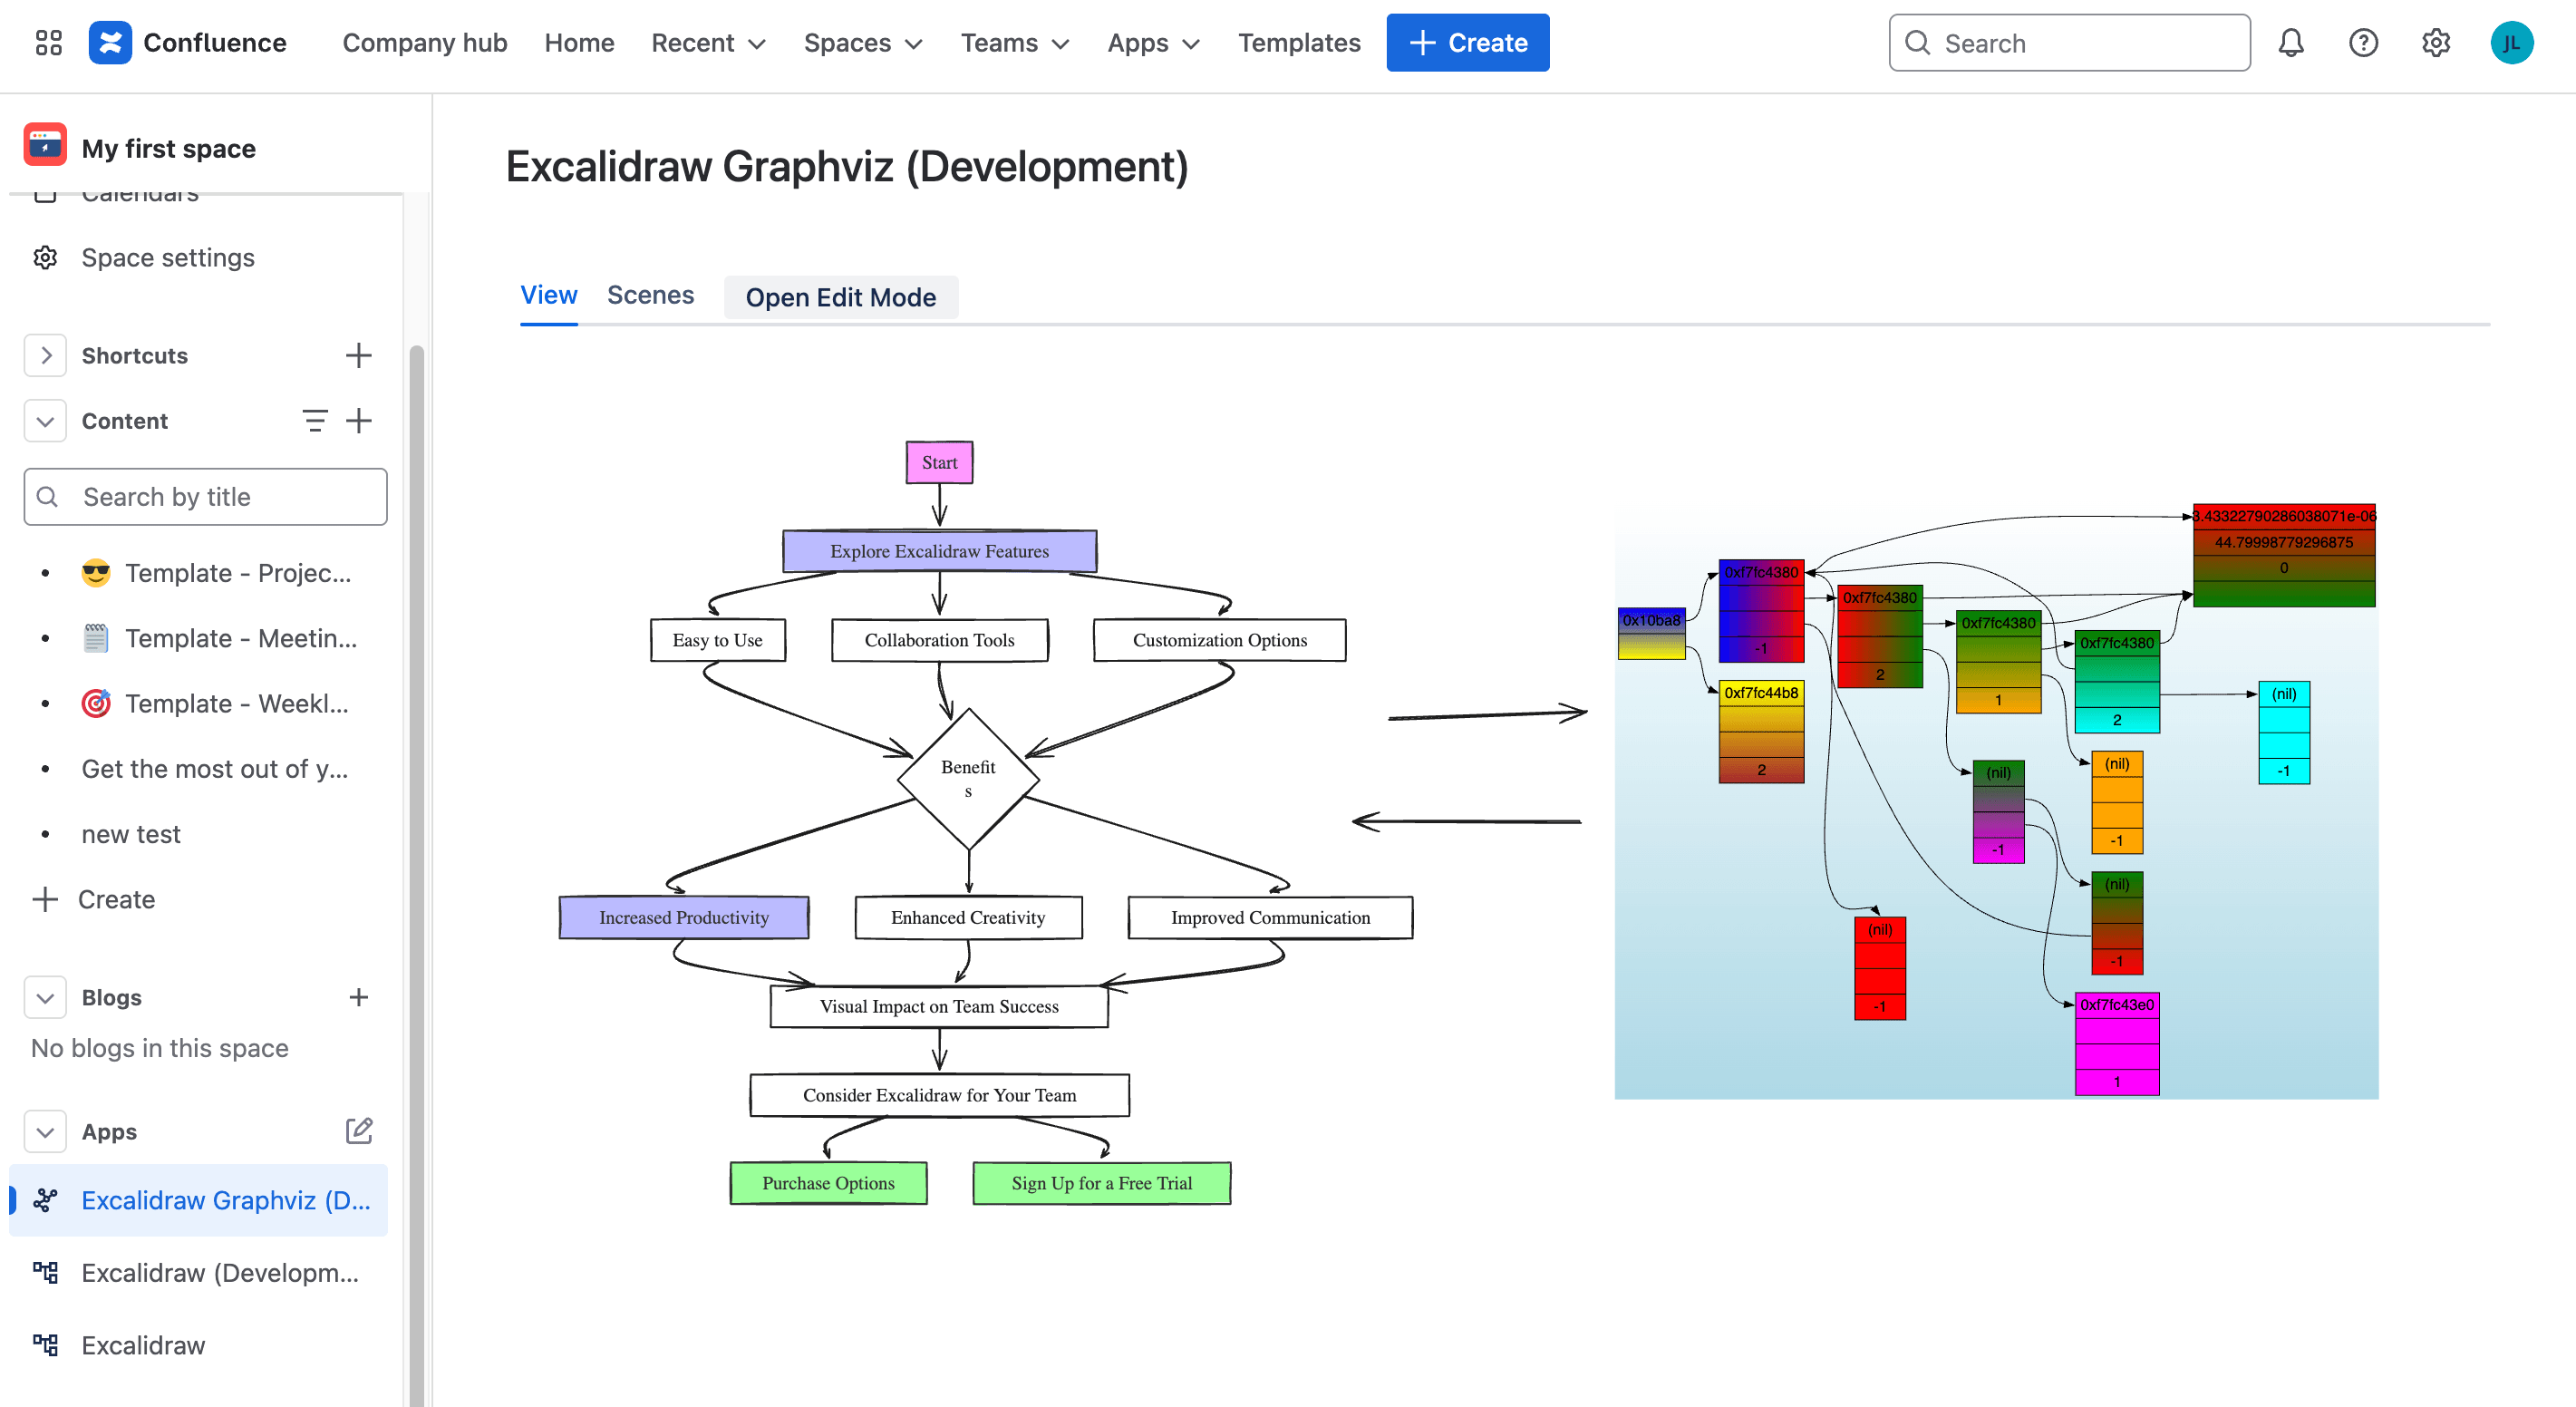Open the new test page
This screenshot has width=2576, height=1407.
pos(131,834)
